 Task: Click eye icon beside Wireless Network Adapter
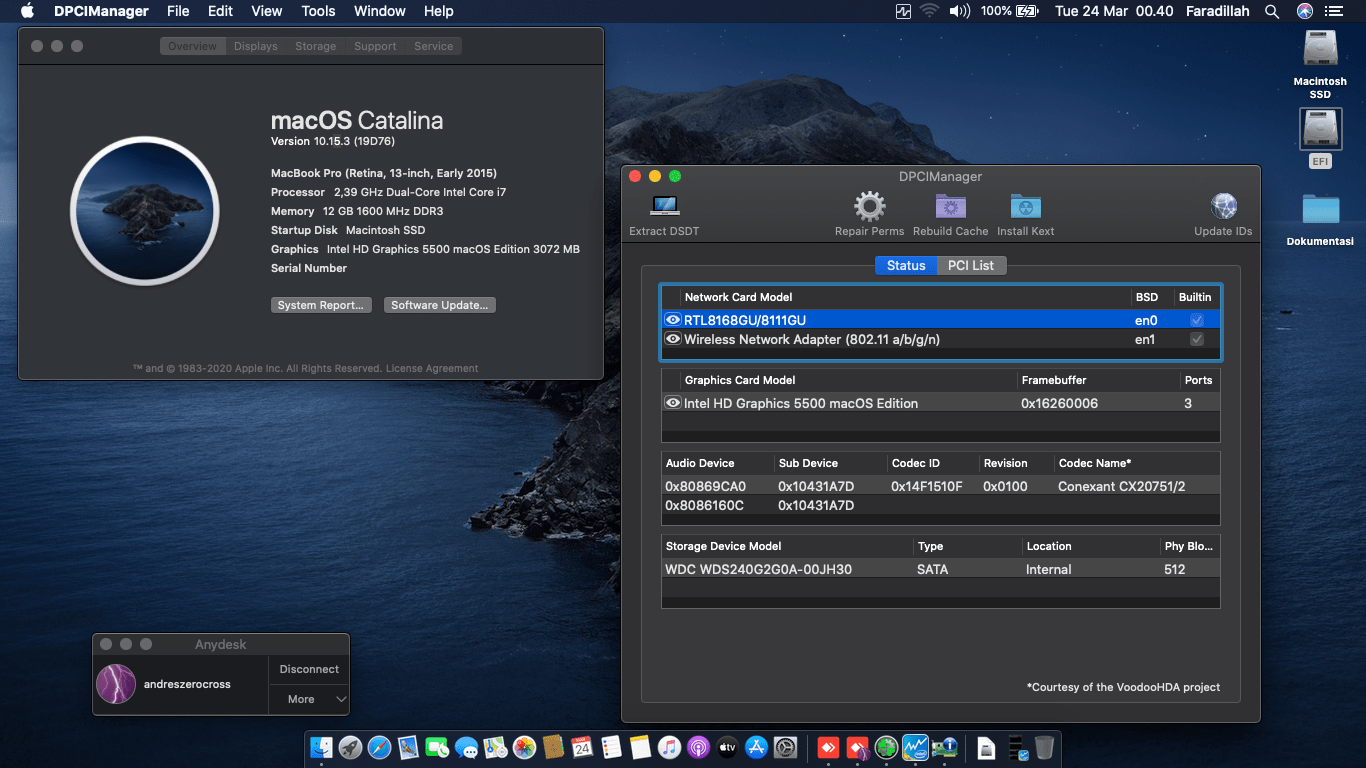pos(673,340)
